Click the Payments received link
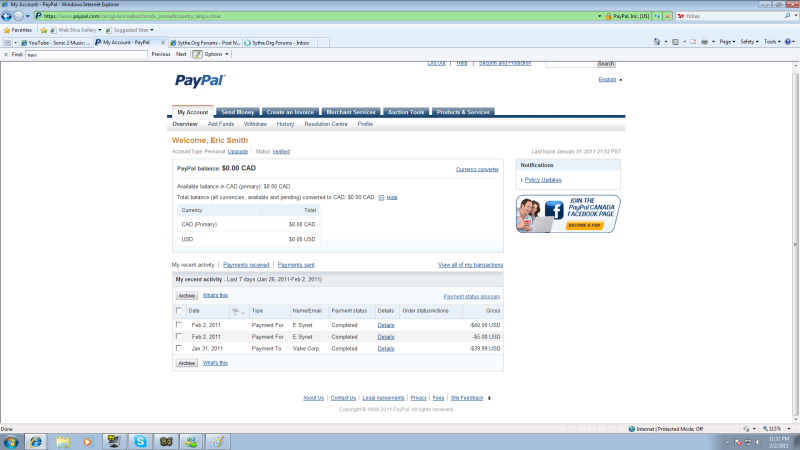 [x=246, y=265]
